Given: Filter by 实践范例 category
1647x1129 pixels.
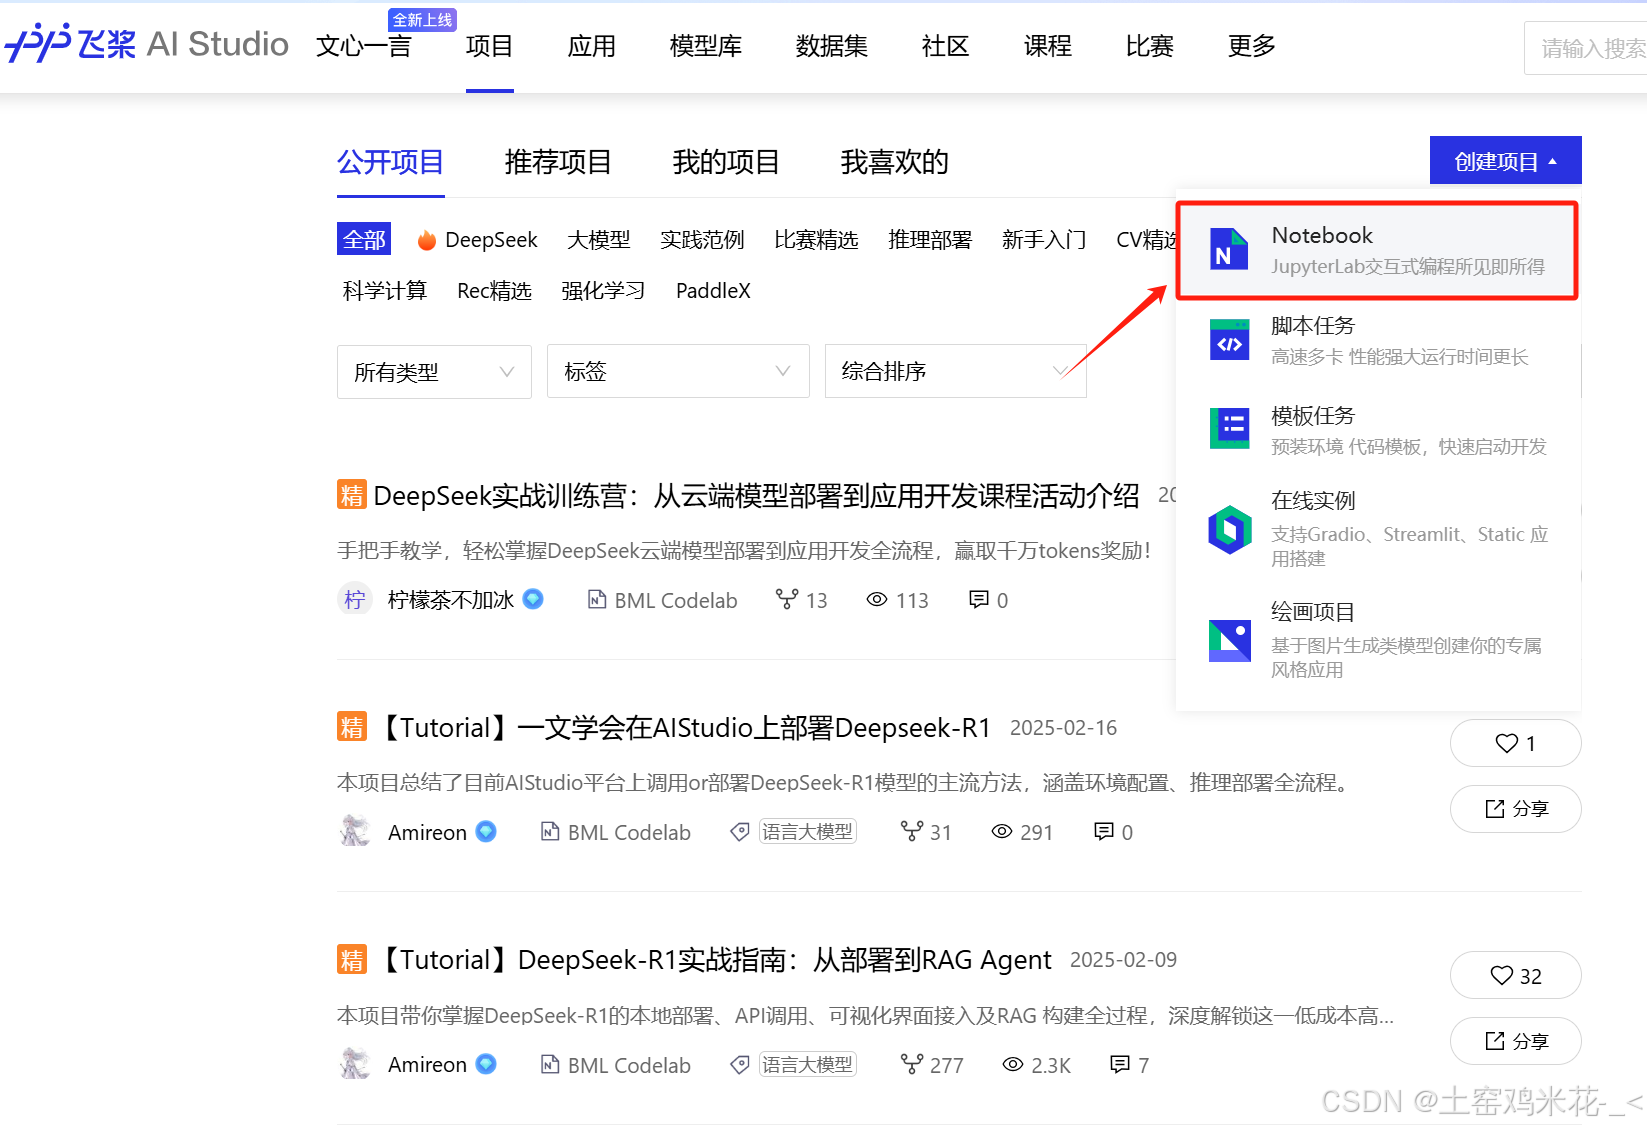Looking at the screenshot, I should [702, 240].
